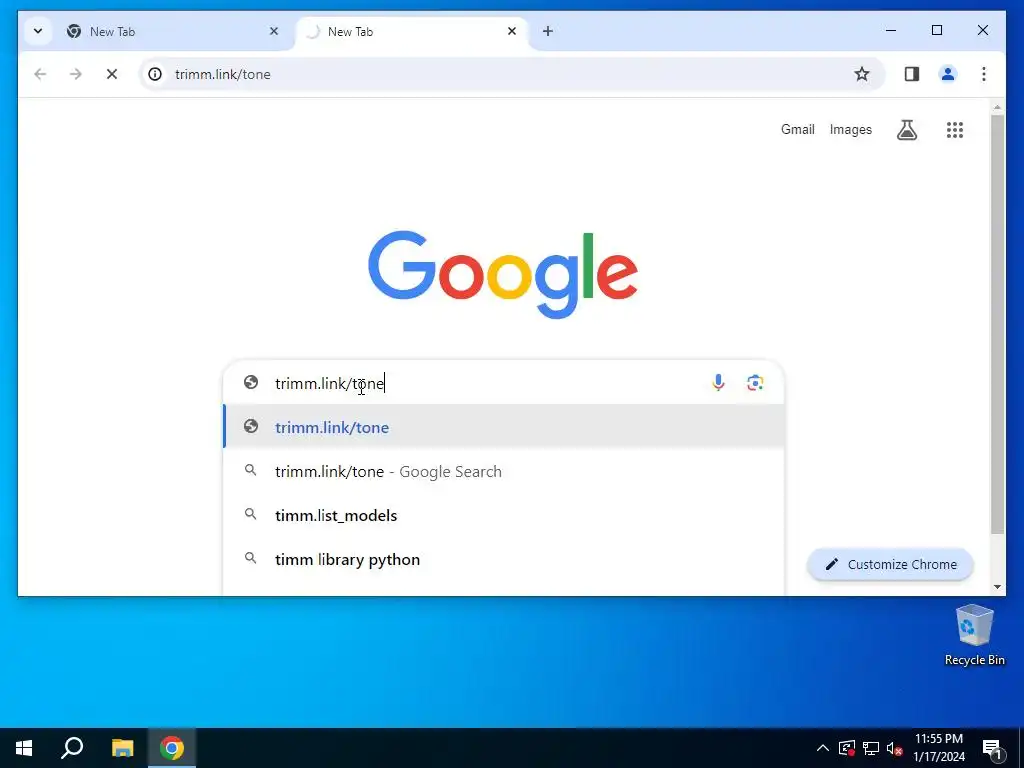Click the Google search box text
The width and height of the screenshot is (1024, 768).
coord(330,383)
